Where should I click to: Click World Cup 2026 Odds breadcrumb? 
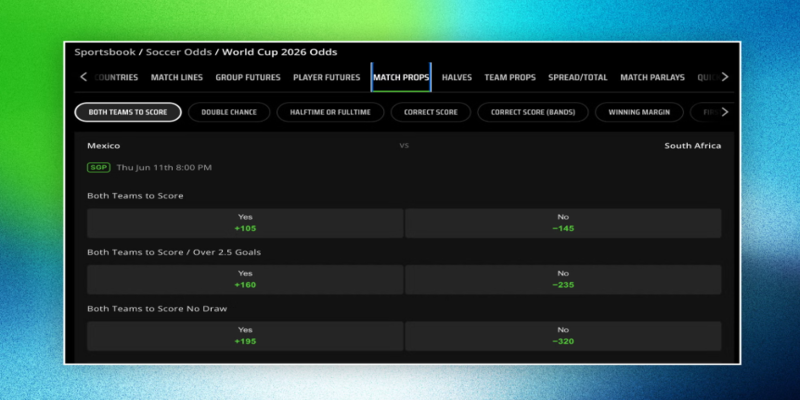tap(280, 52)
